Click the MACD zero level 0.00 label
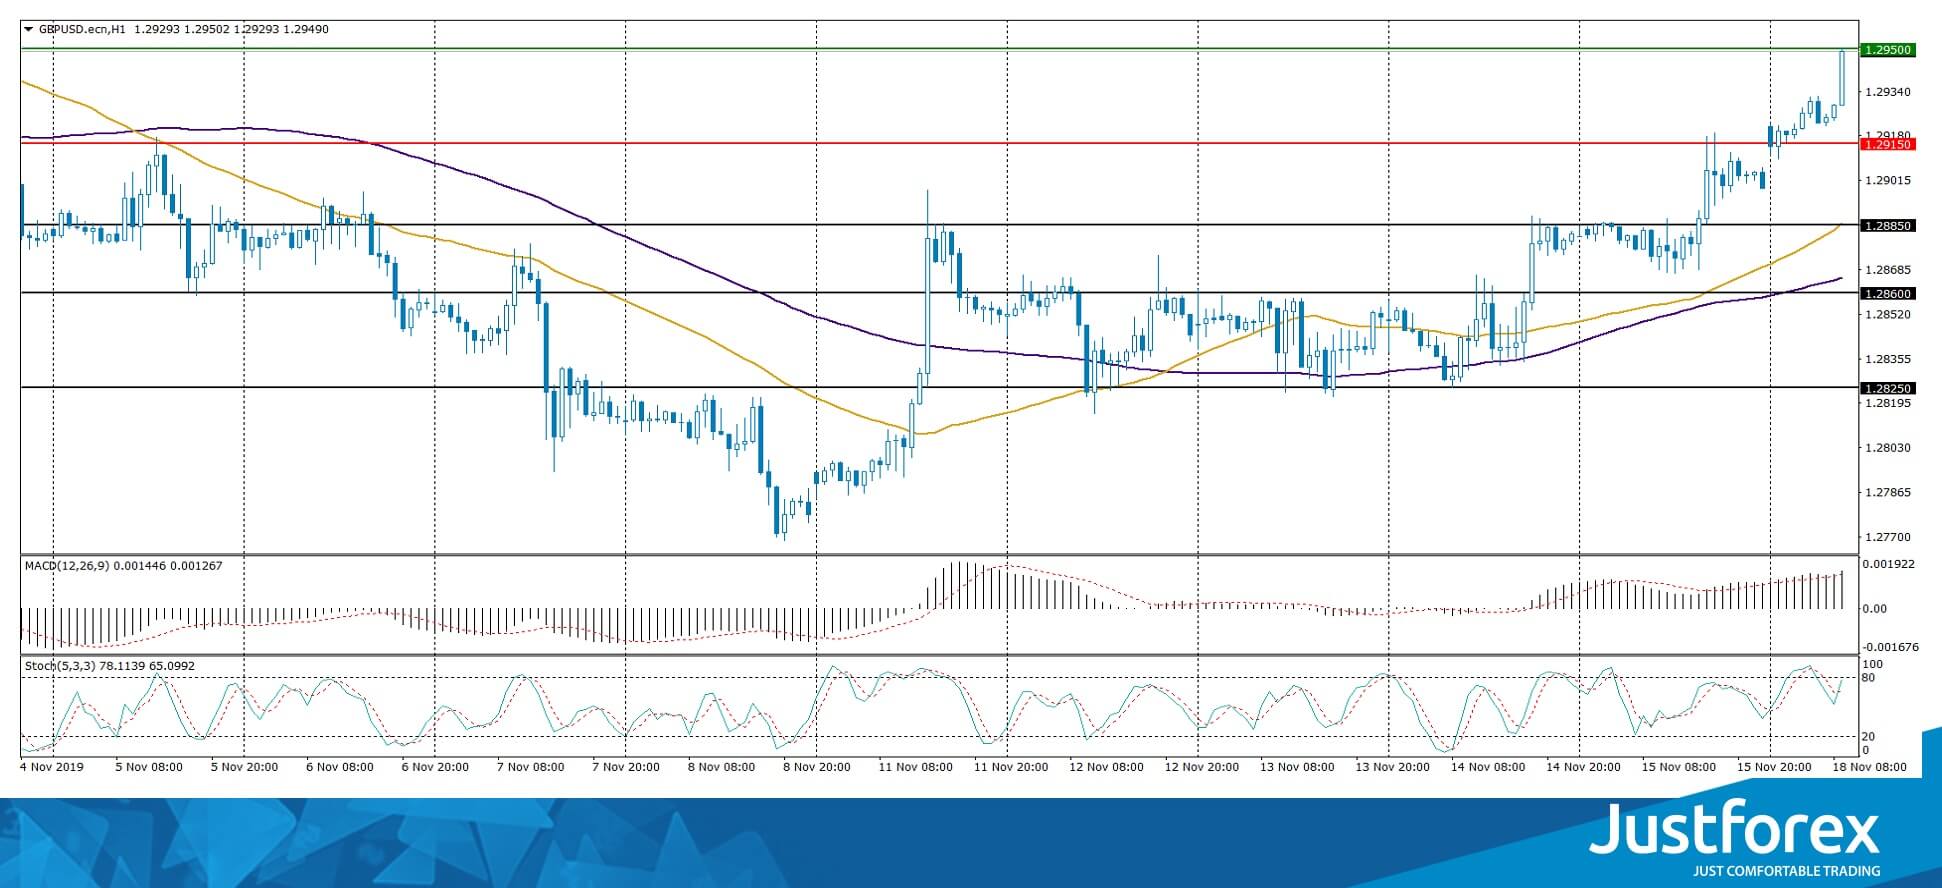 (1875, 608)
